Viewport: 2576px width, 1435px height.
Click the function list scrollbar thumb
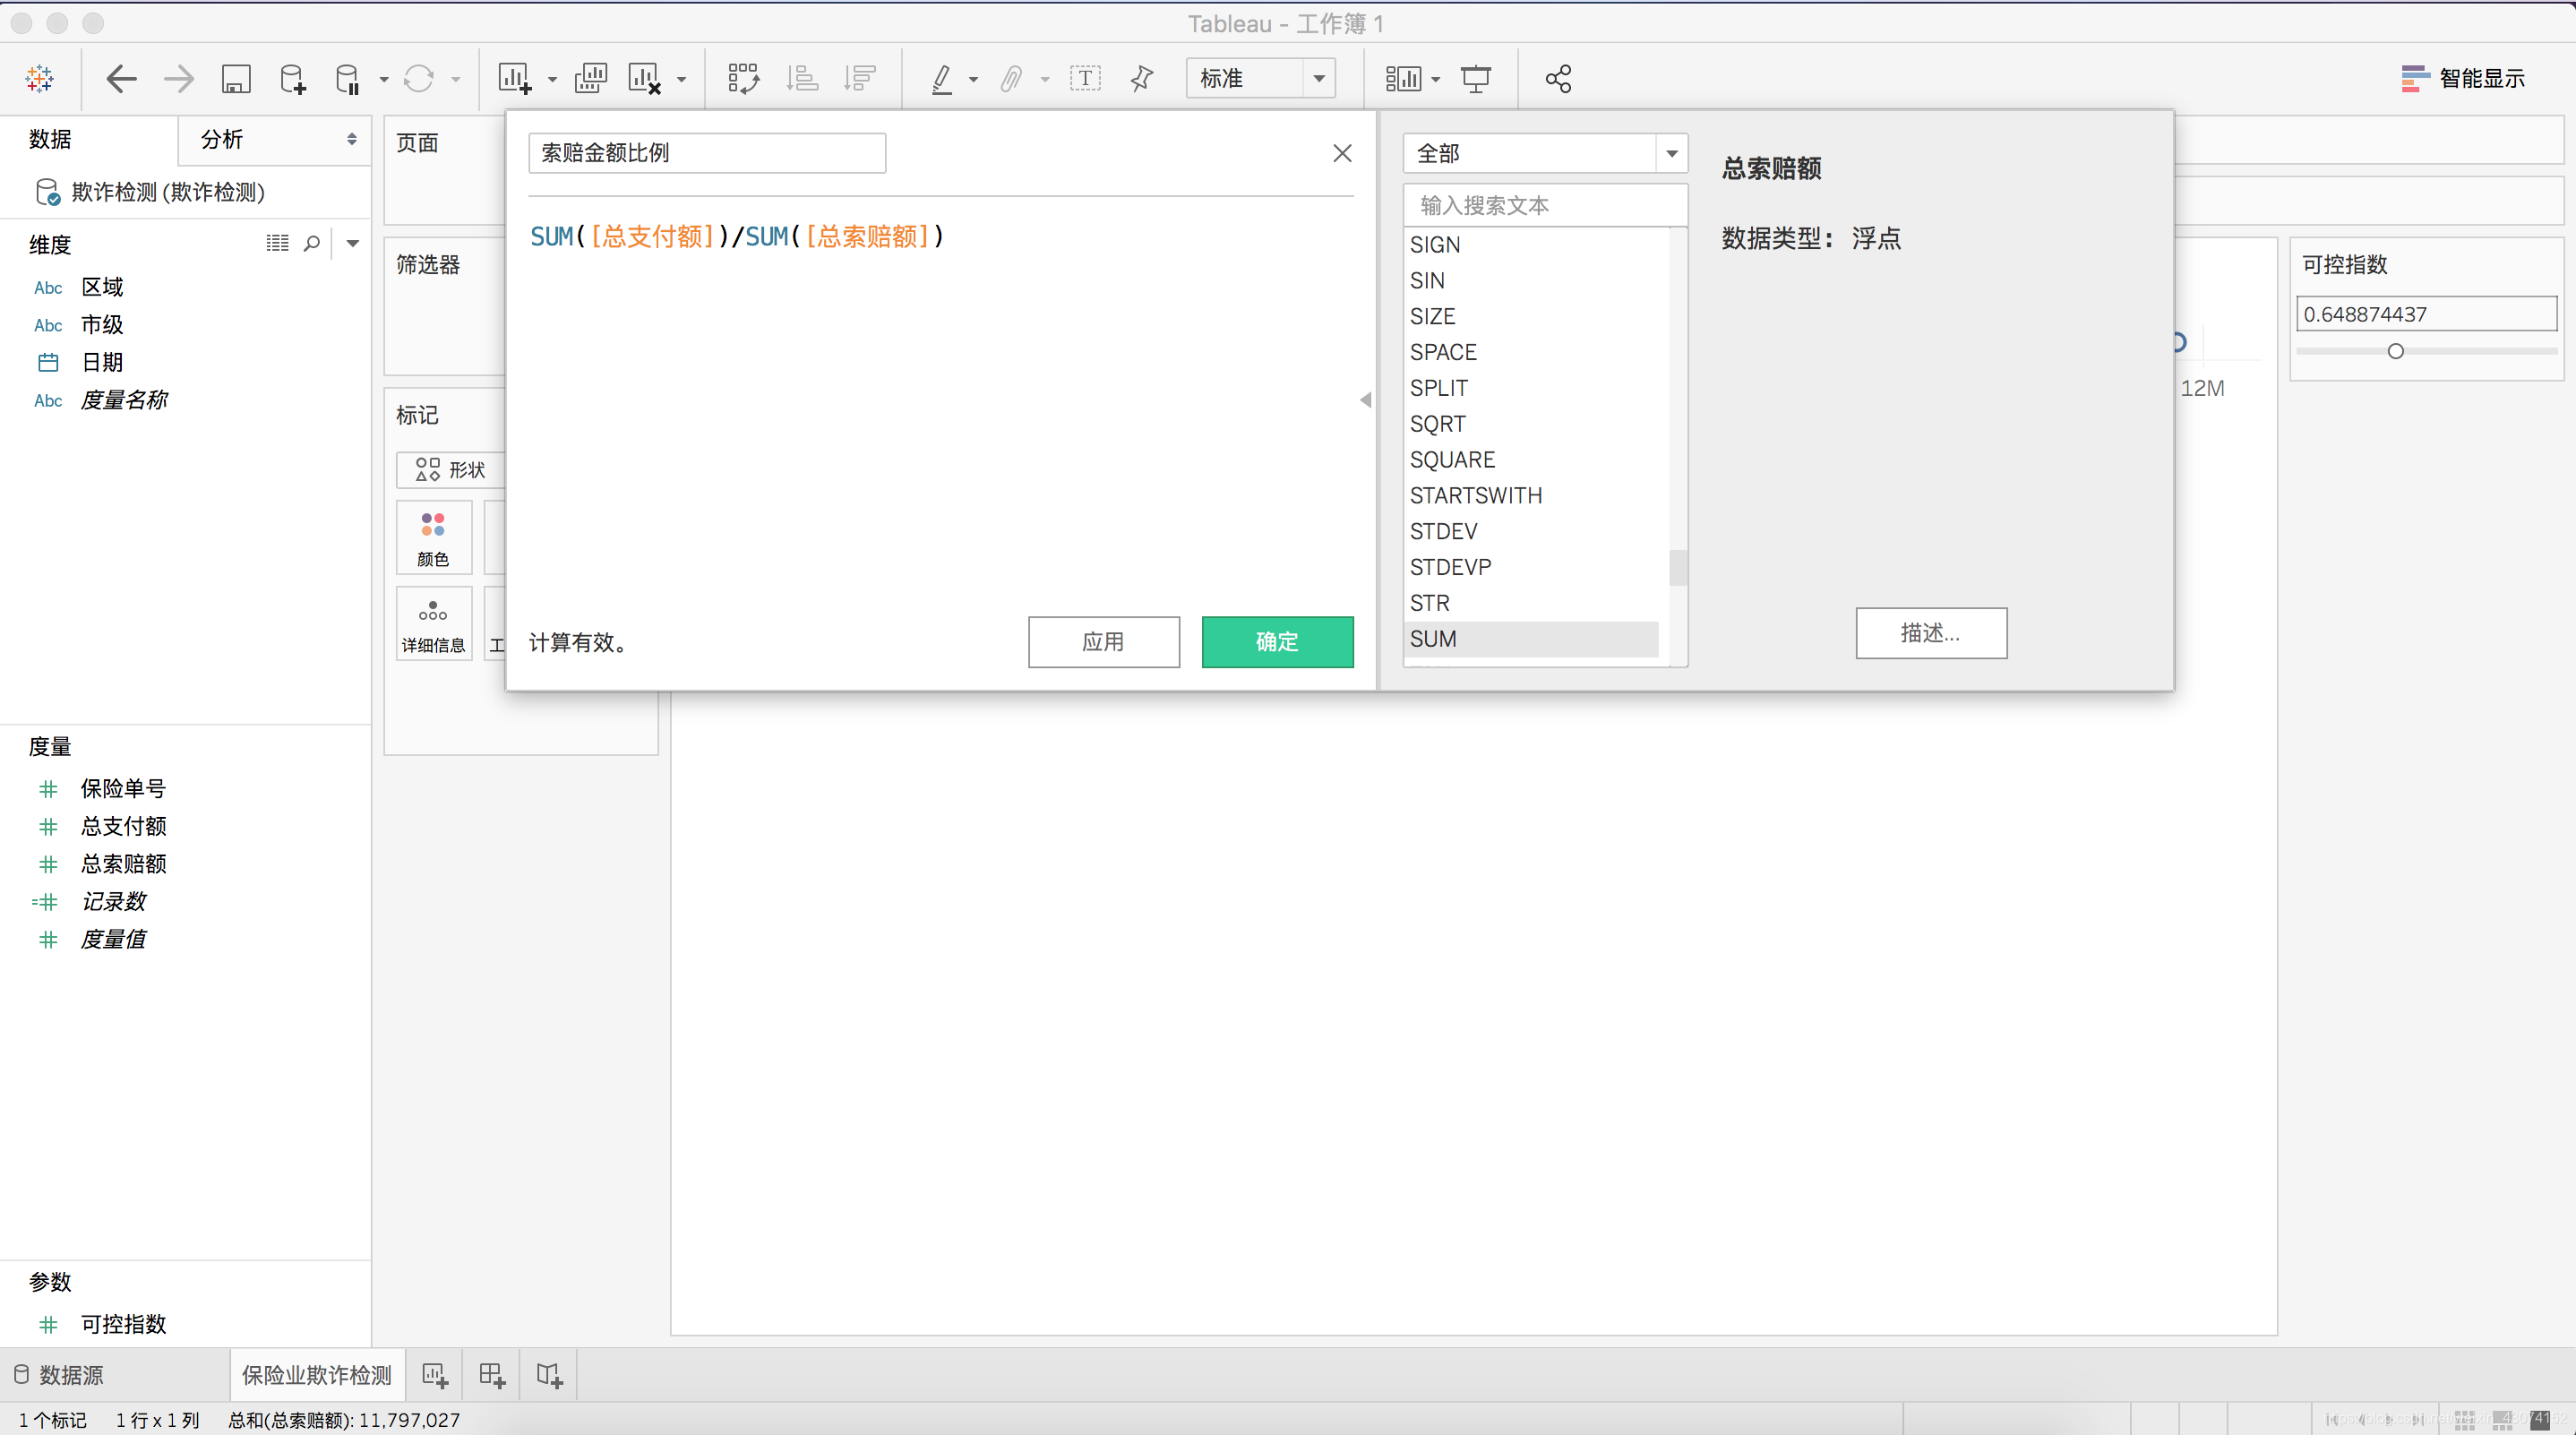click(x=1678, y=567)
